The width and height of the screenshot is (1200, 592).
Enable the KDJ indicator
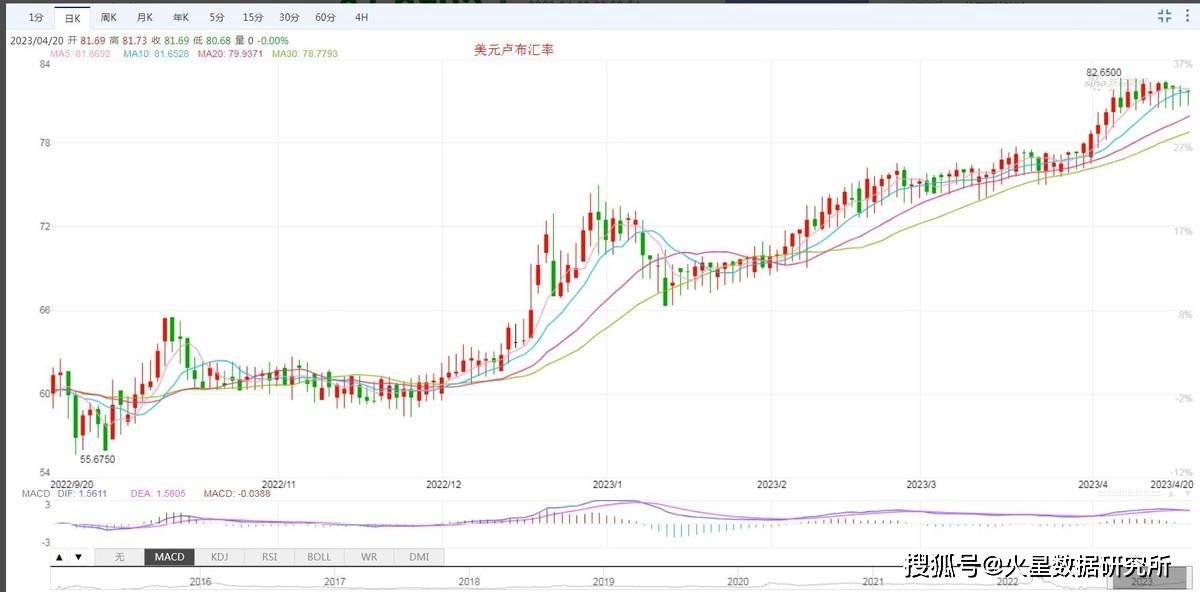pyautogui.click(x=219, y=557)
